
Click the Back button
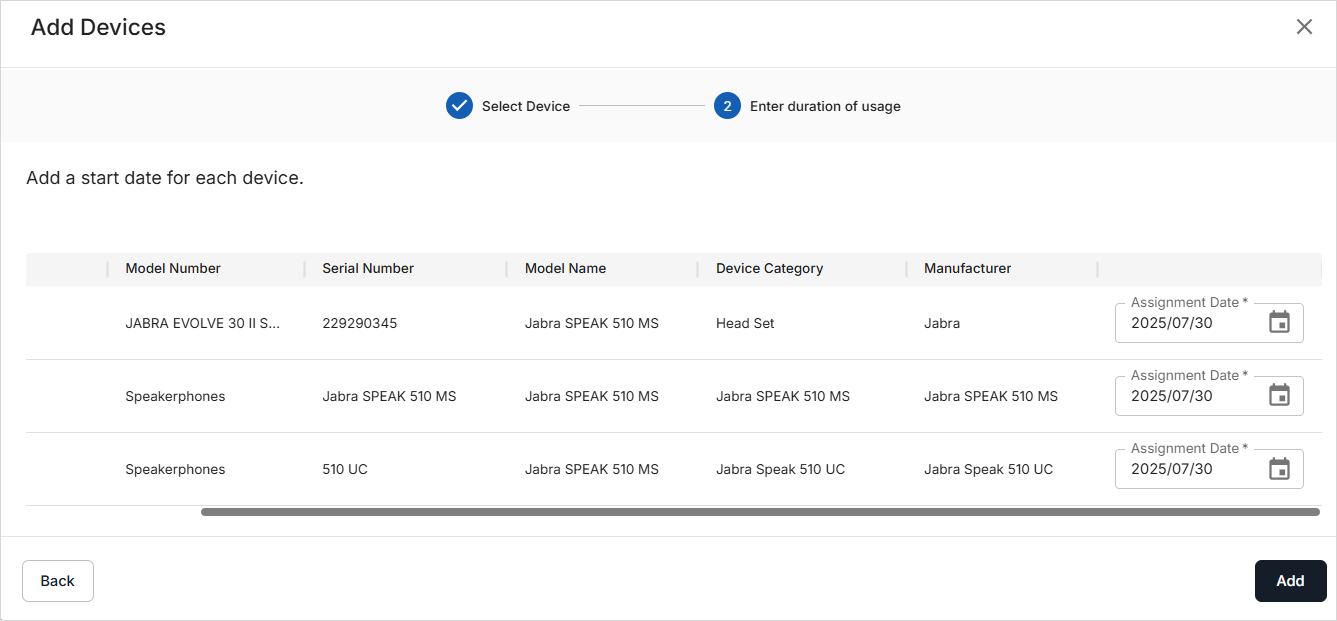[x=58, y=581]
